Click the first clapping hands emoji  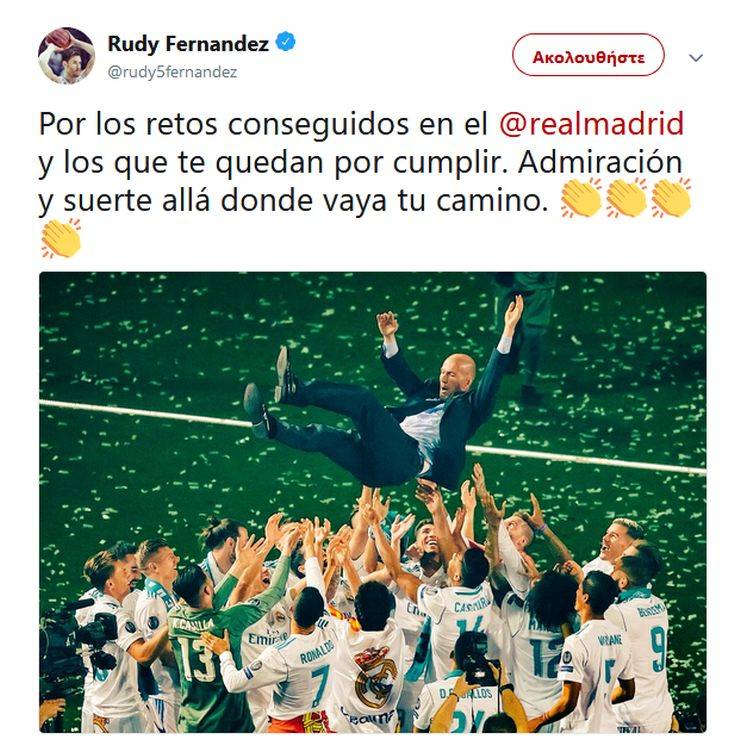[x=581, y=198]
